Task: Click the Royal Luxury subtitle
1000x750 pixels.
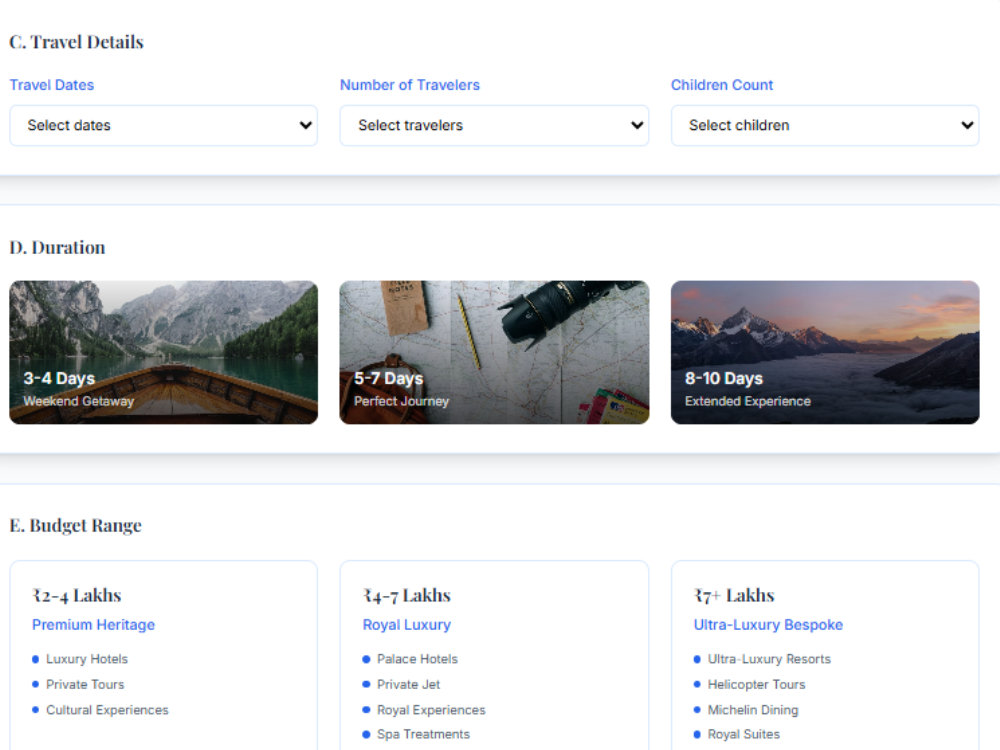Action: tap(406, 625)
